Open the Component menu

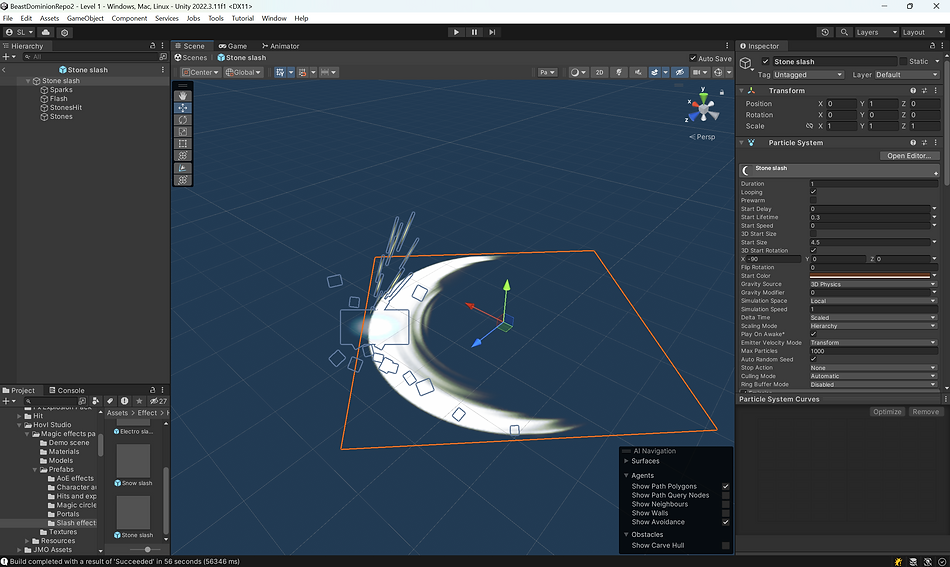coord(129,18)
